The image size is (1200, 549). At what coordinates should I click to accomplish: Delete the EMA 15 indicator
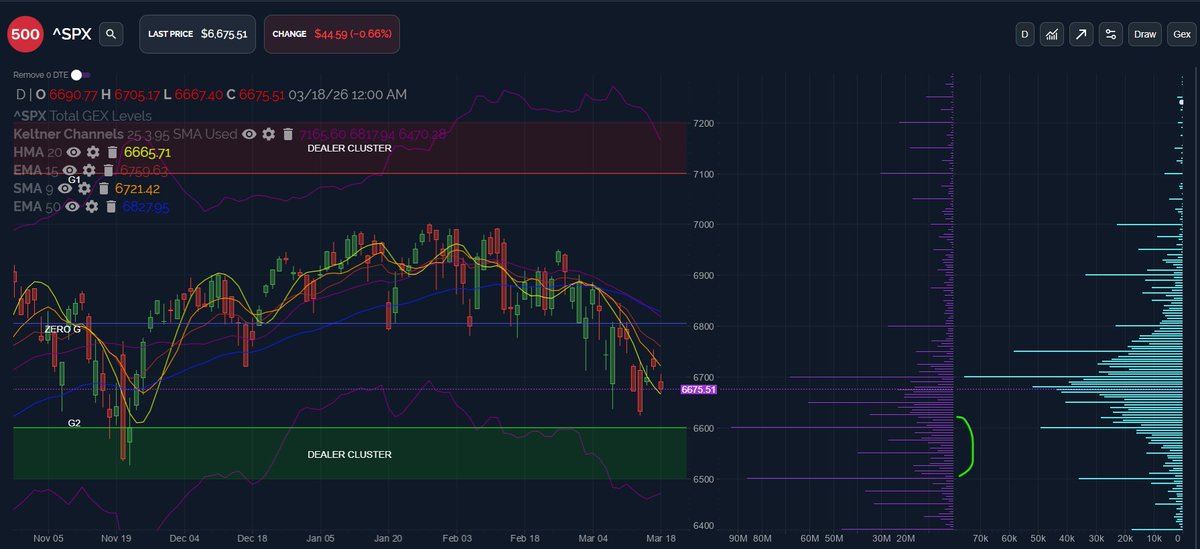click(x=108, y=170)
